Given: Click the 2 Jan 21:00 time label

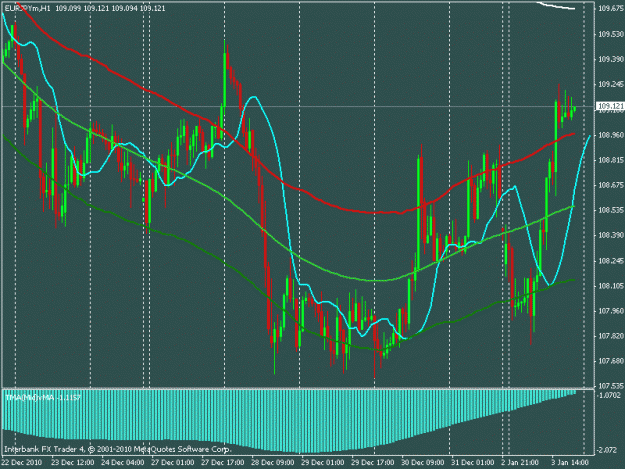Looking at the screenshot, I should click(x=520, y=463).
